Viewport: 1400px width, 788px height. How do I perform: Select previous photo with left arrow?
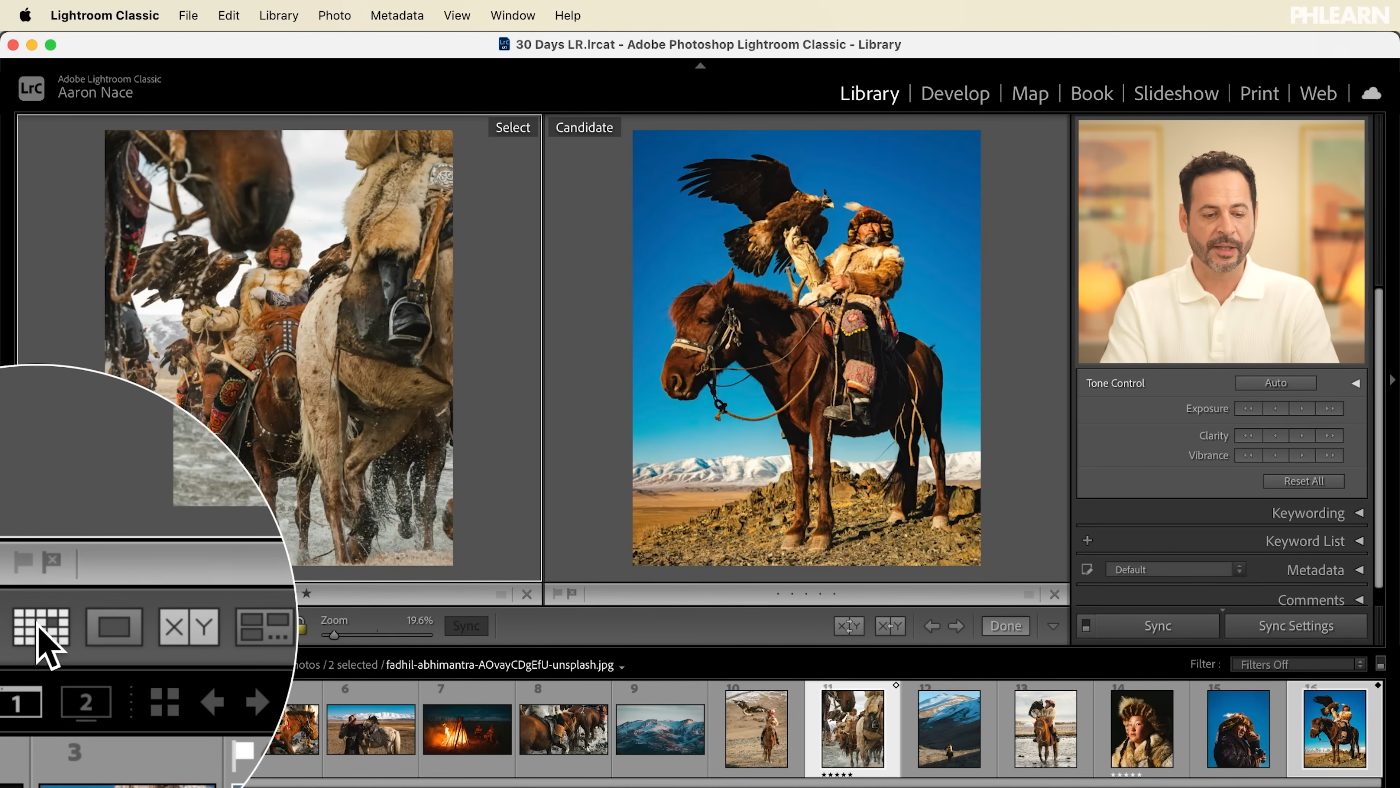931,626
